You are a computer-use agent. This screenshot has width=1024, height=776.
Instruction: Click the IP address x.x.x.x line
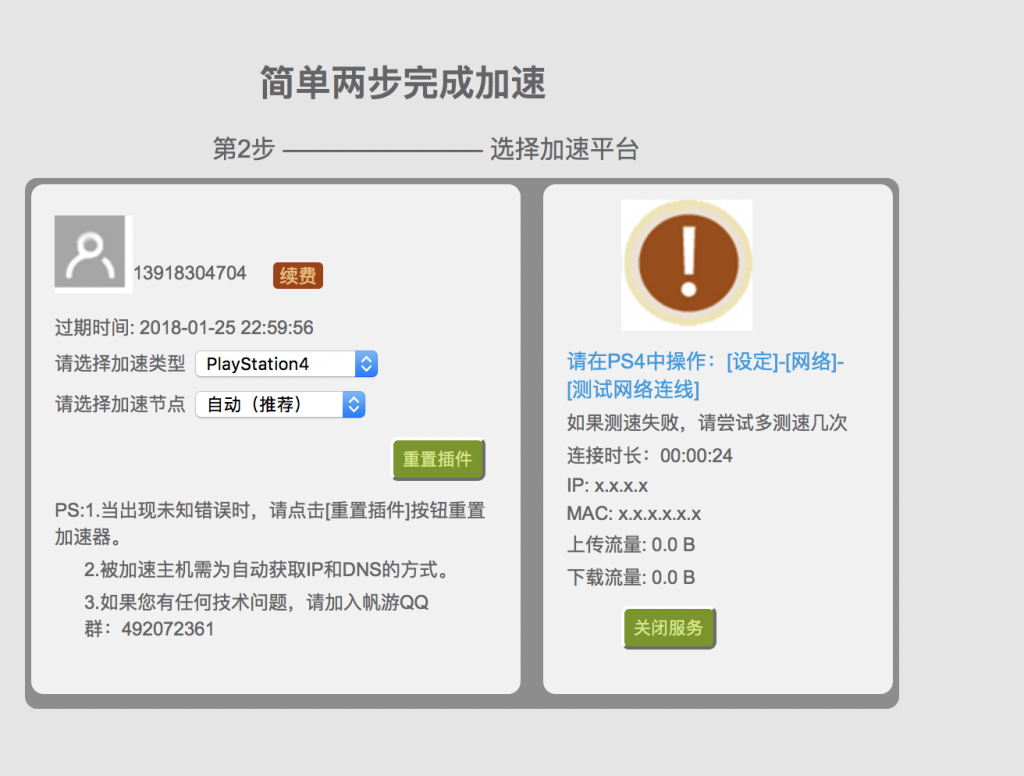click(607, 486)
